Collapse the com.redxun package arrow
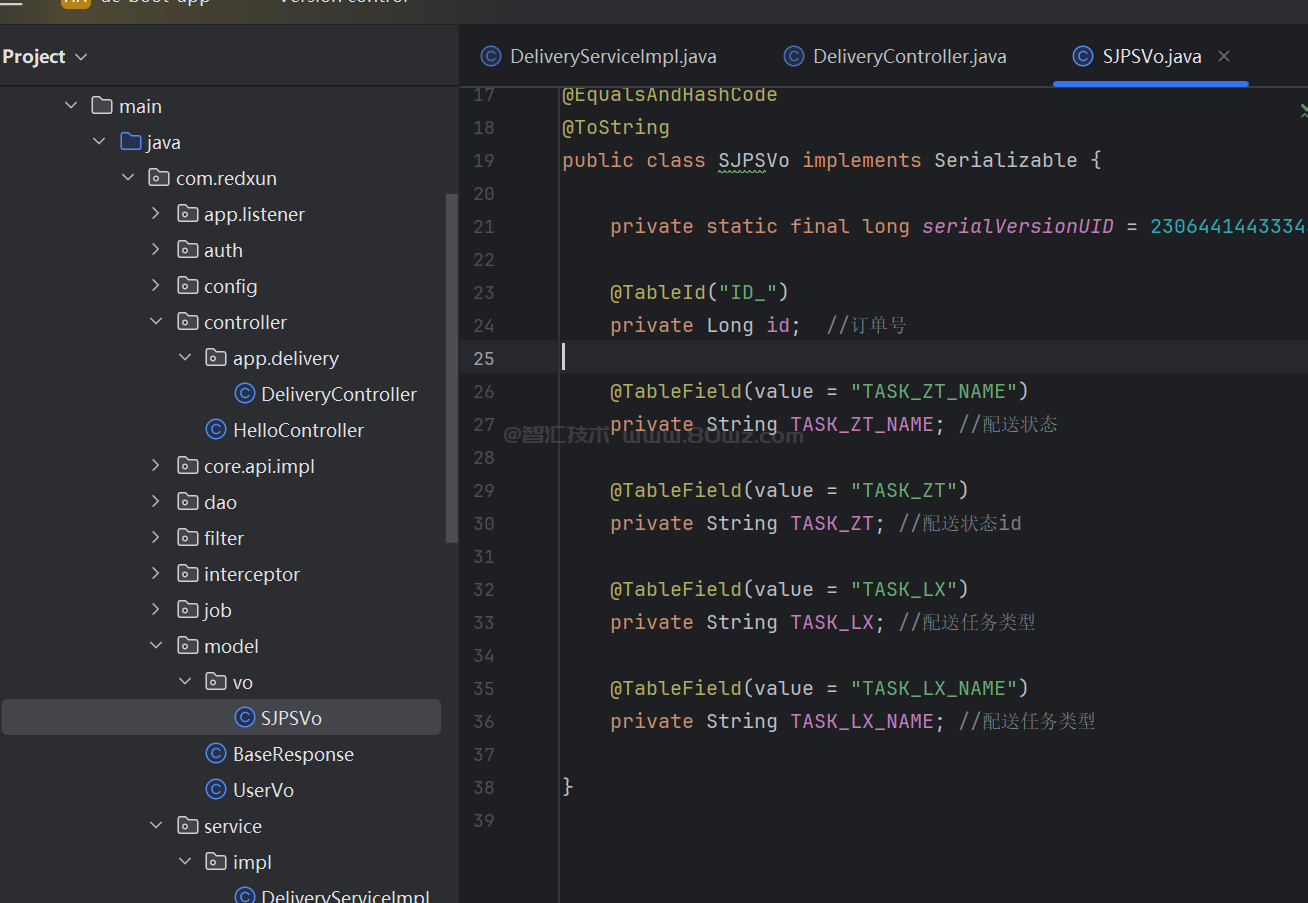The width and height of the screenshot is (1308, 903). (x=127, y=178)
